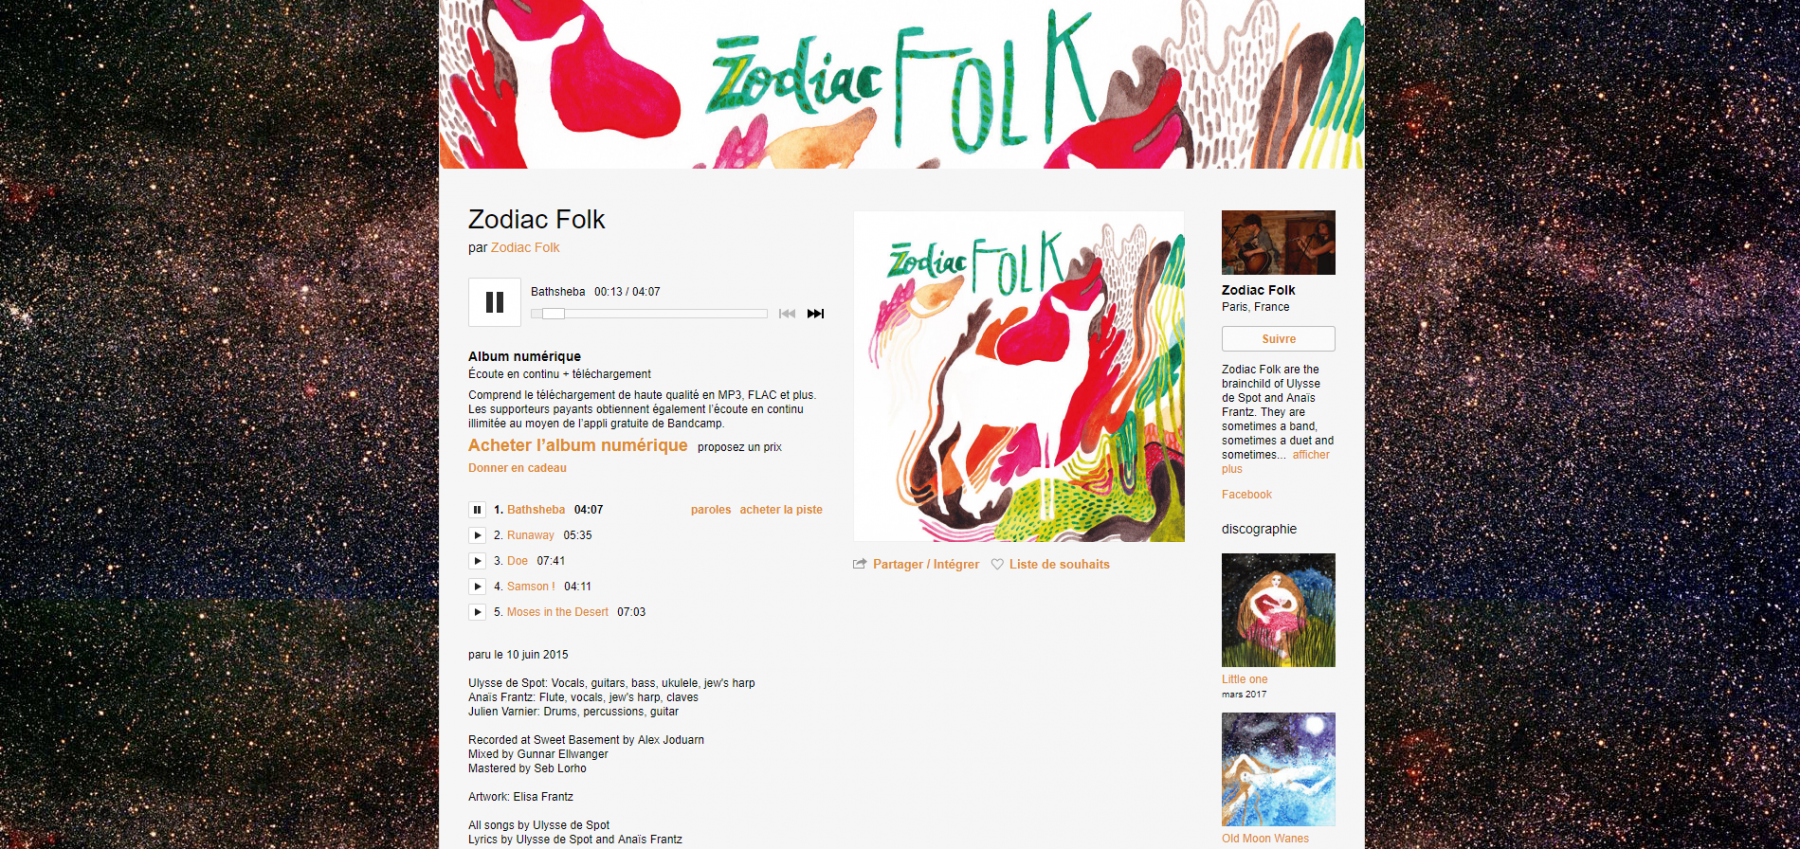The width and height of the screenshot is (1800, 849).
Task: Show paroles for Bathsheba
Action: pos(711,510)
